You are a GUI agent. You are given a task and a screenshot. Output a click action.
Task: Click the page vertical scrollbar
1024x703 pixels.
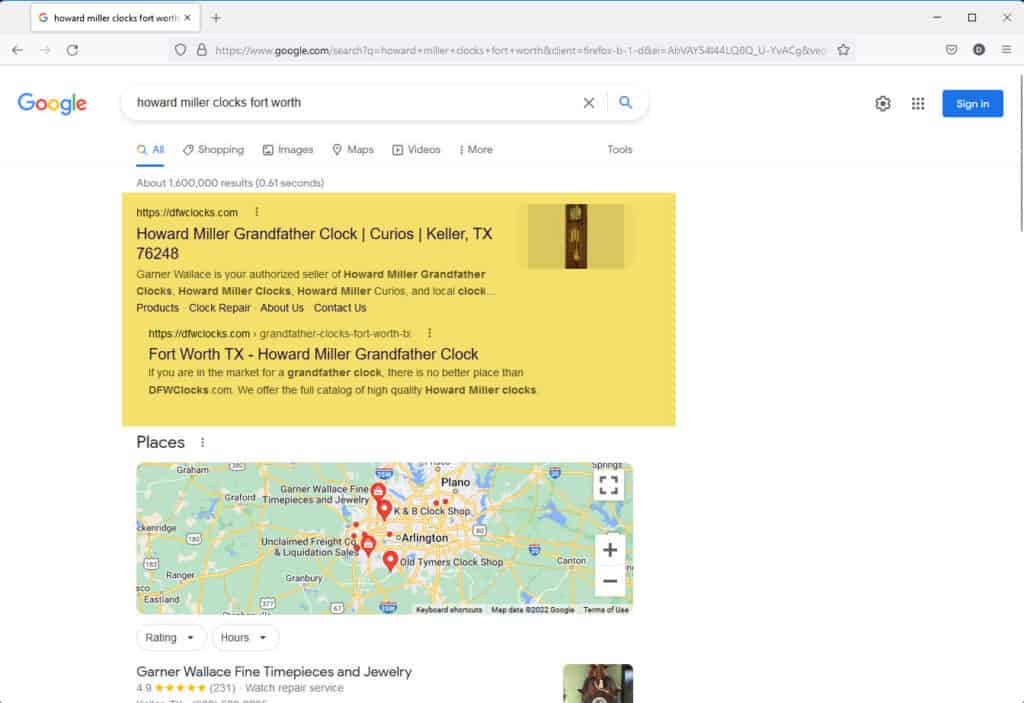pyautogui.click(x=1019, y=153)
